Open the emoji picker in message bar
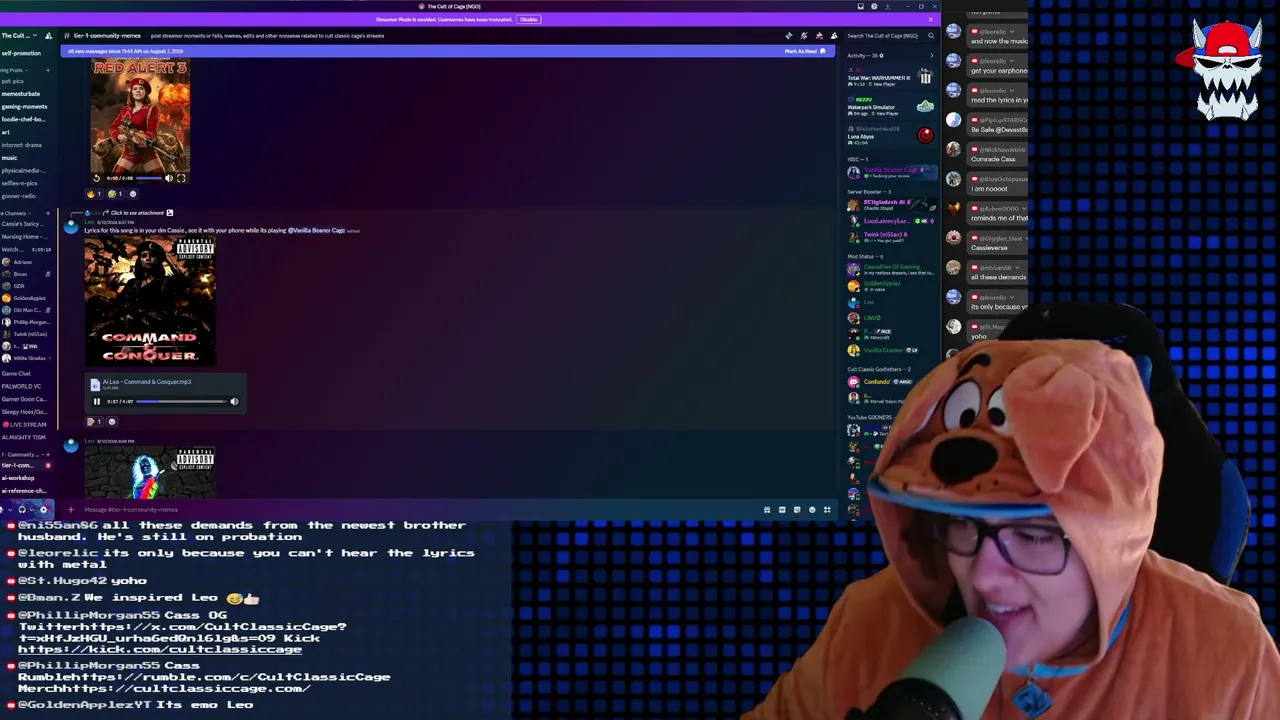The width and height of the screenshot is (1280, 720). (x=812, y=510)
